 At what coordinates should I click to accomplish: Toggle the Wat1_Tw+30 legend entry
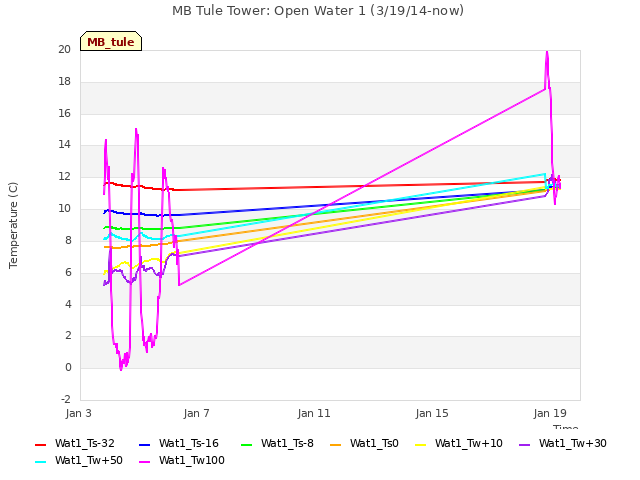pos(563,444)
